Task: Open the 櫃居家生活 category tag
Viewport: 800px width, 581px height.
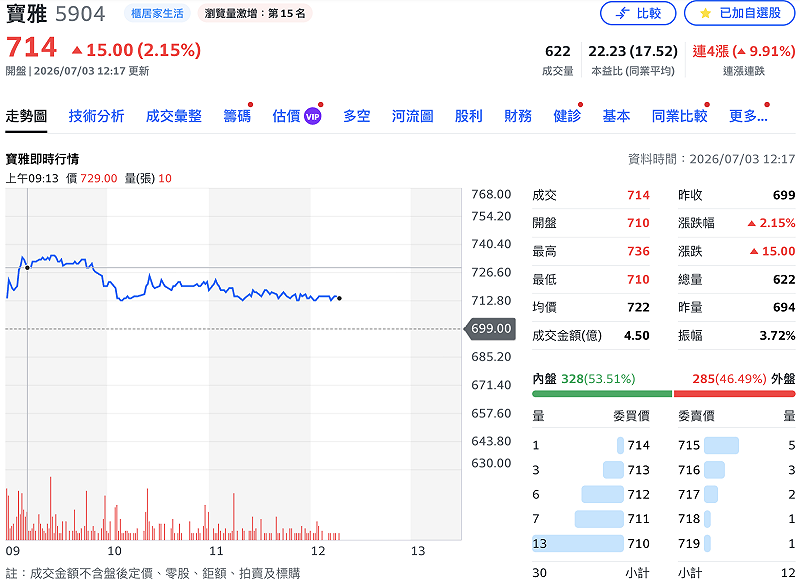Action: (157, 13)
